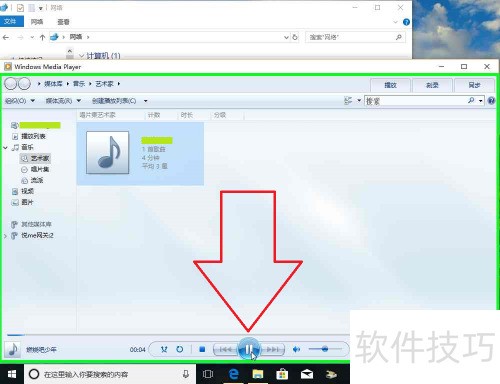Screen dimensions: 500x384
Task: Mute the player volume
Action: [x=296, y=349]
